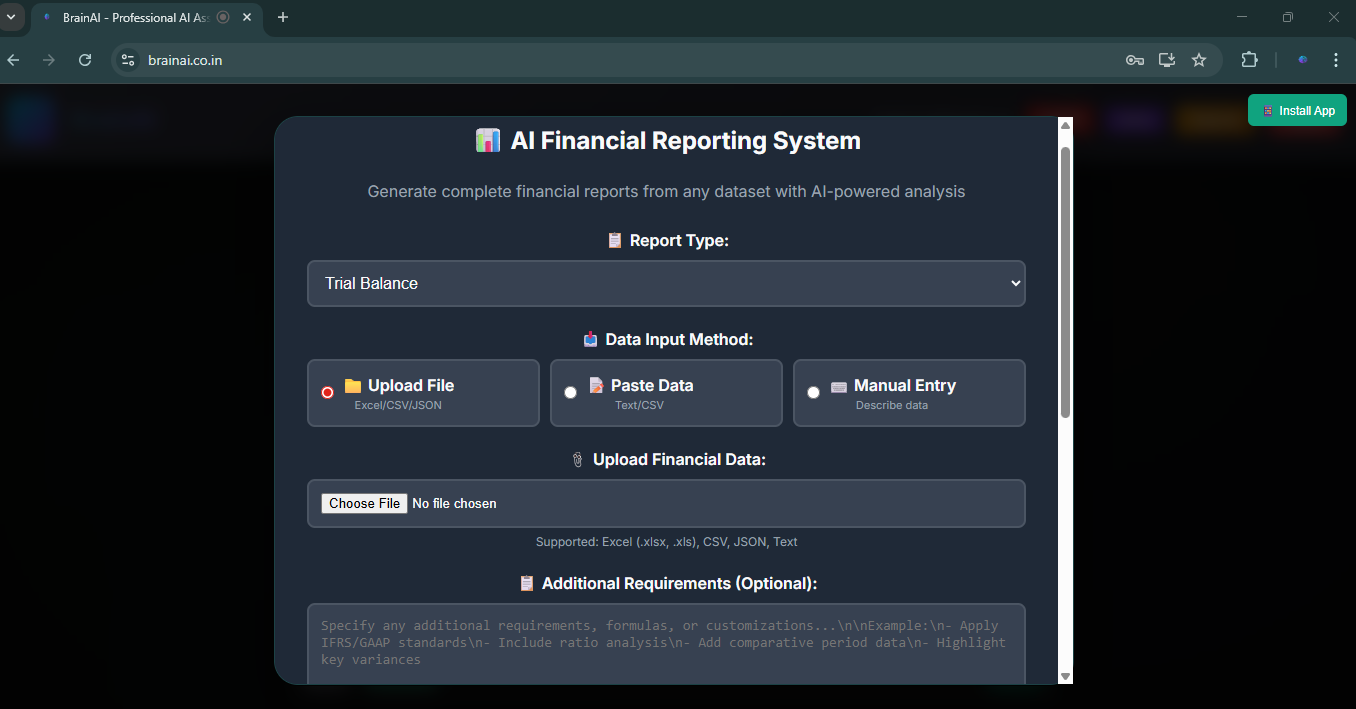Select the Paste Data radio button
This screenshot has height=709, width=1356.
click(570, 393)
